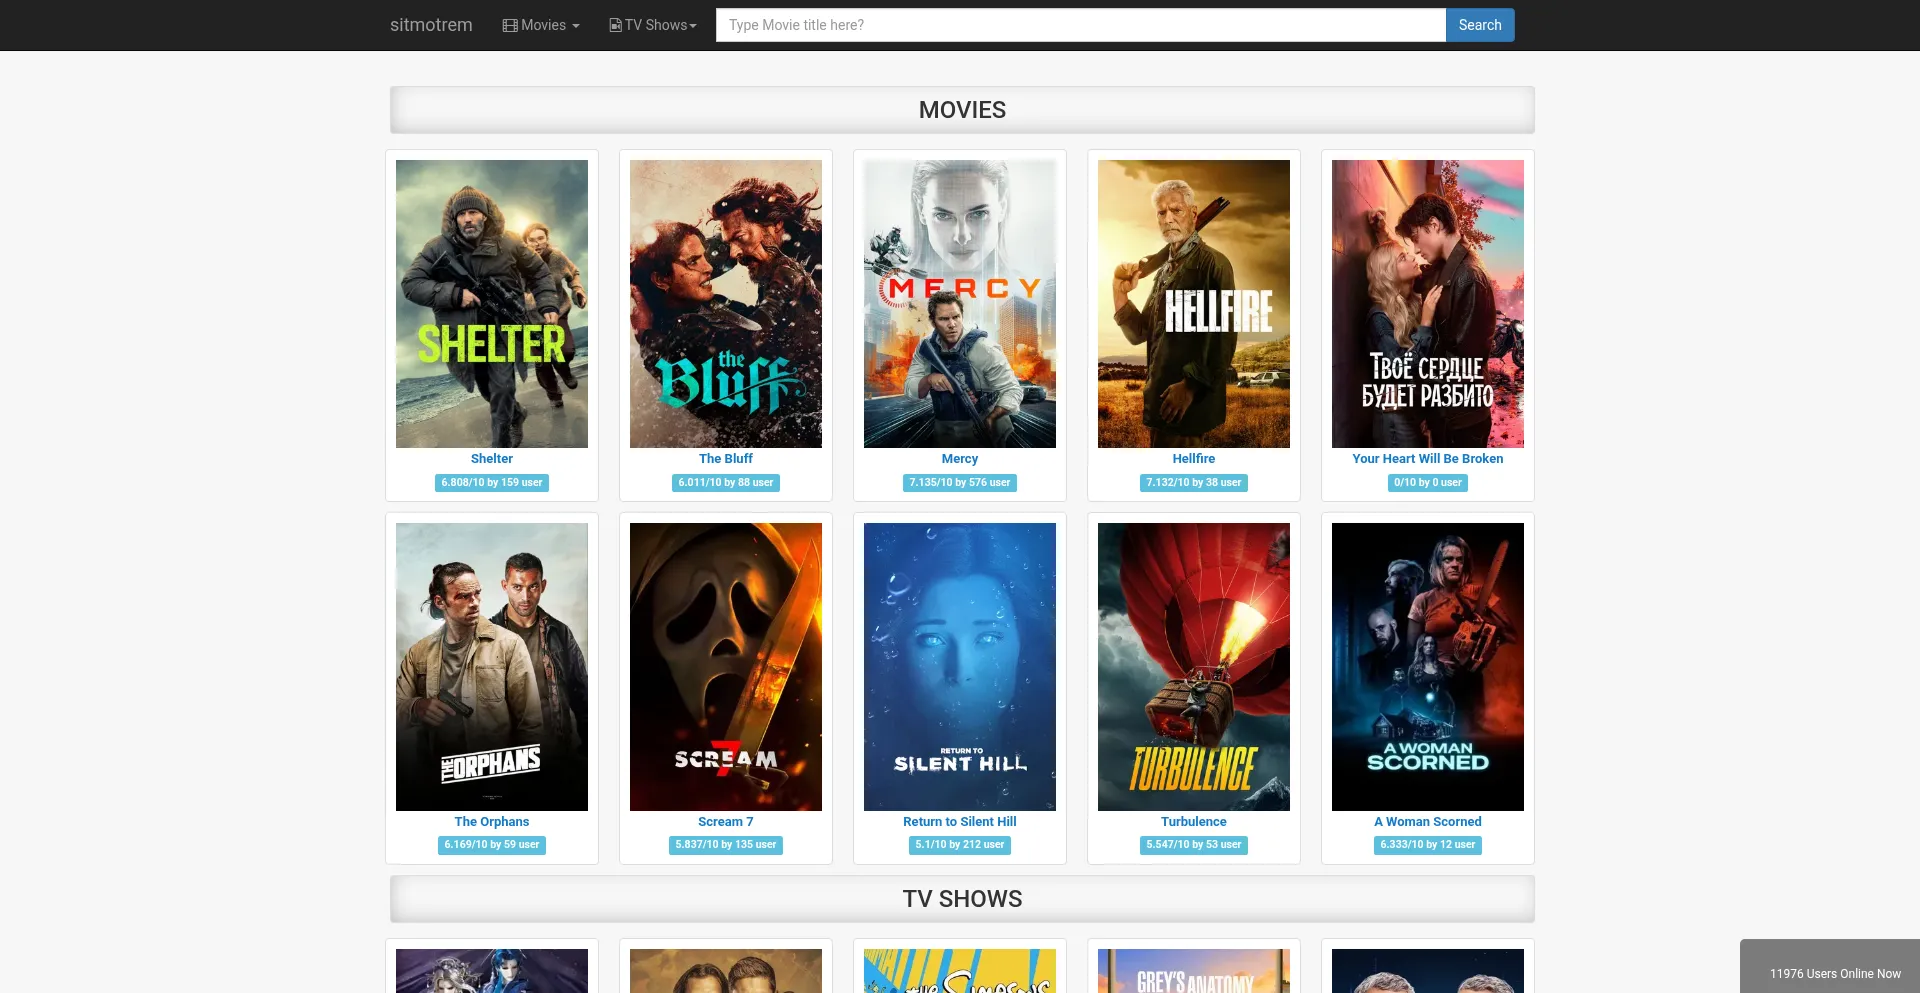The height and width of the screenshot is (993, 1920).
Task: Open the Shelter movie poster
Action: coord(492,304)
